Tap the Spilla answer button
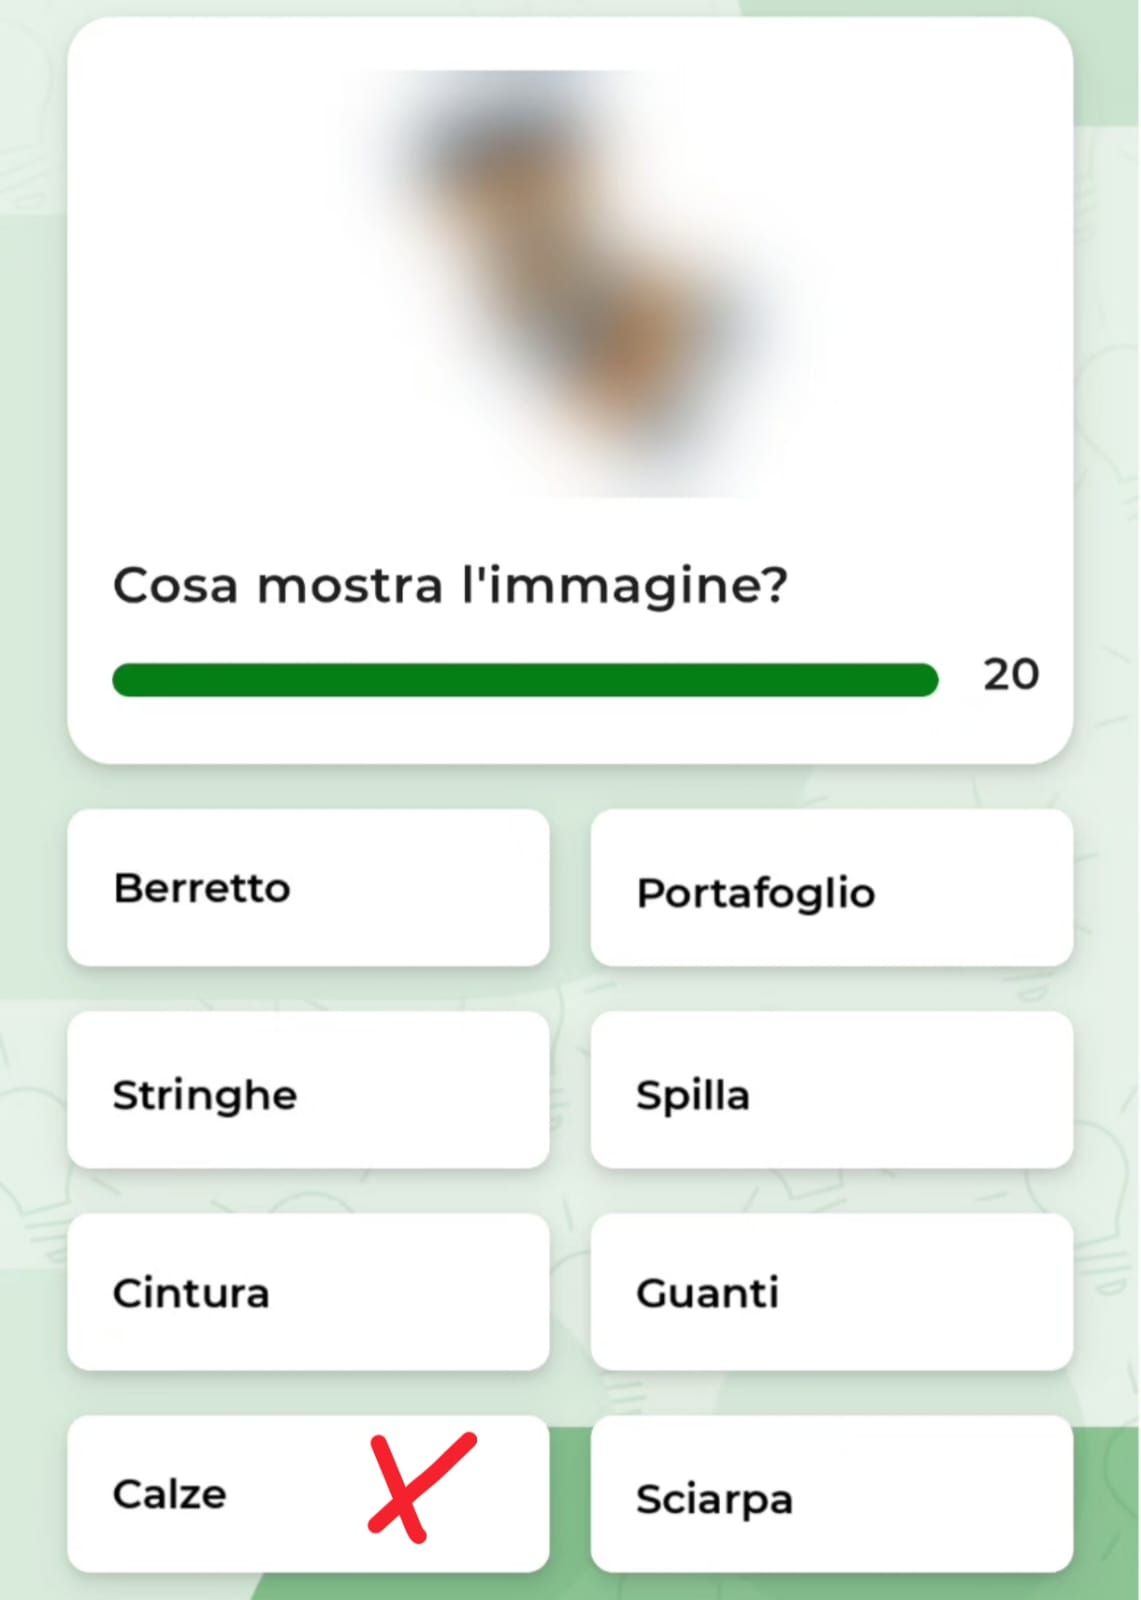1141x1600 pixels. tap(831, 1091)
